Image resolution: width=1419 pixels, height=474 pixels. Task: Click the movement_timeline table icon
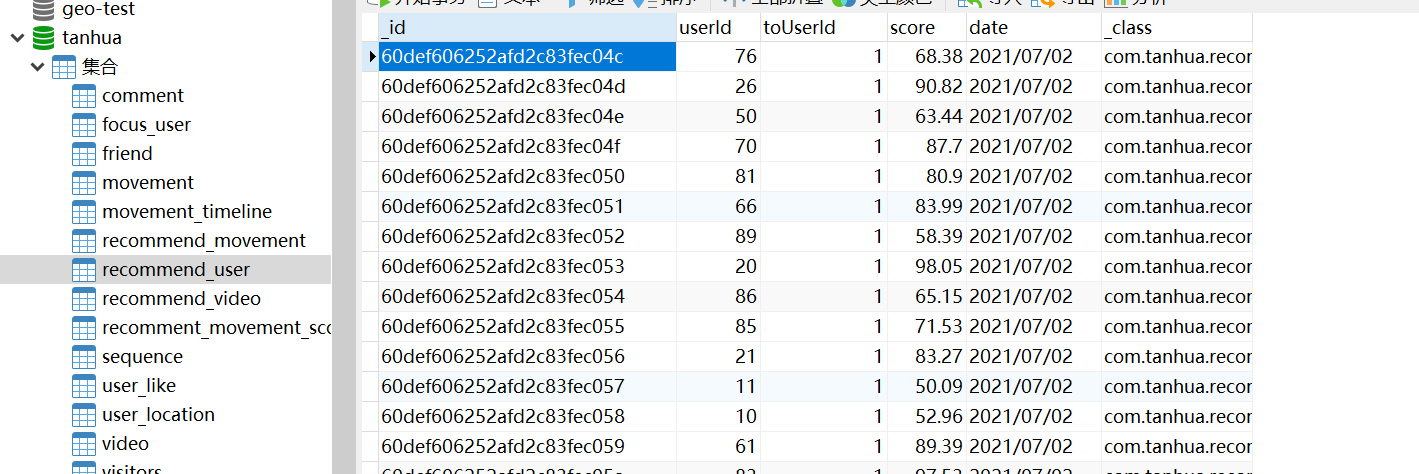point(84,212)
